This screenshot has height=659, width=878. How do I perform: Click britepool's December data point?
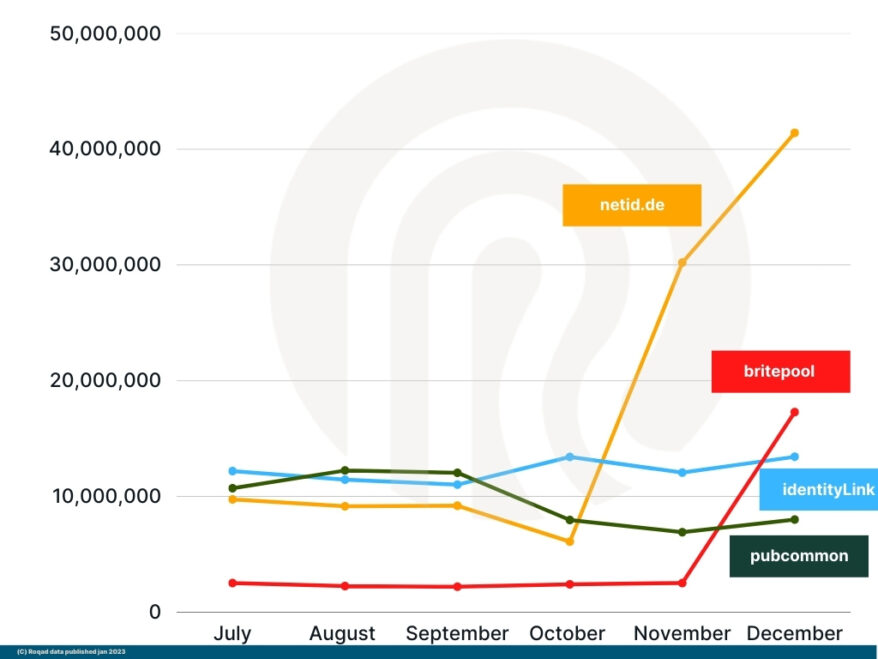tap(794, 412)
